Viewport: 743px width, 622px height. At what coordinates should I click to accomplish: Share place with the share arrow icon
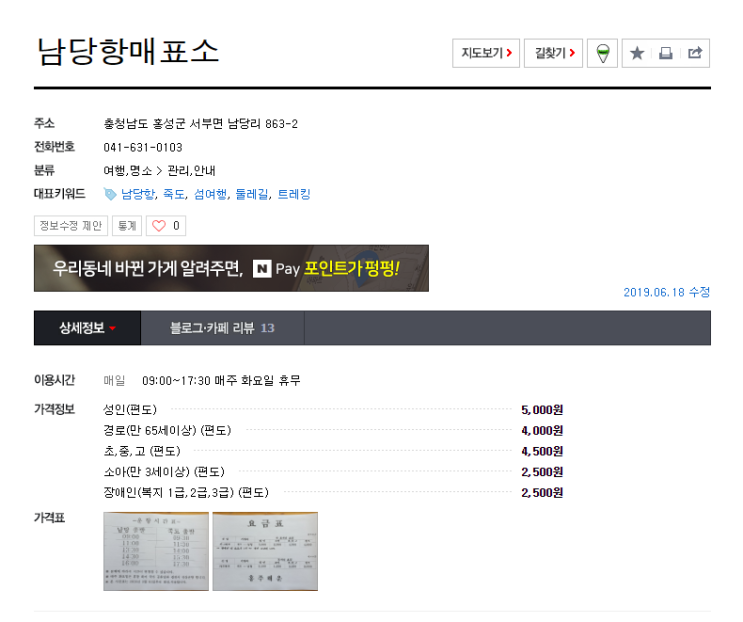coord(695,53)
